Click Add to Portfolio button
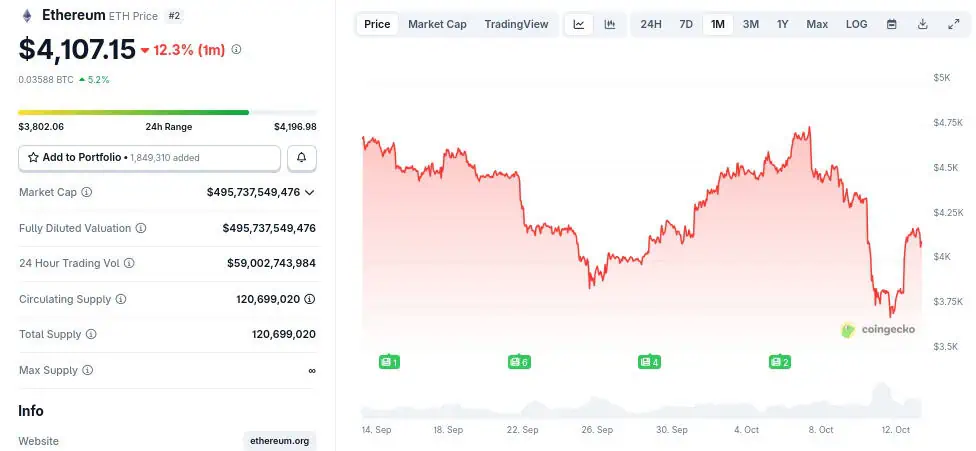The image size is (976, 451). [149, 158]
